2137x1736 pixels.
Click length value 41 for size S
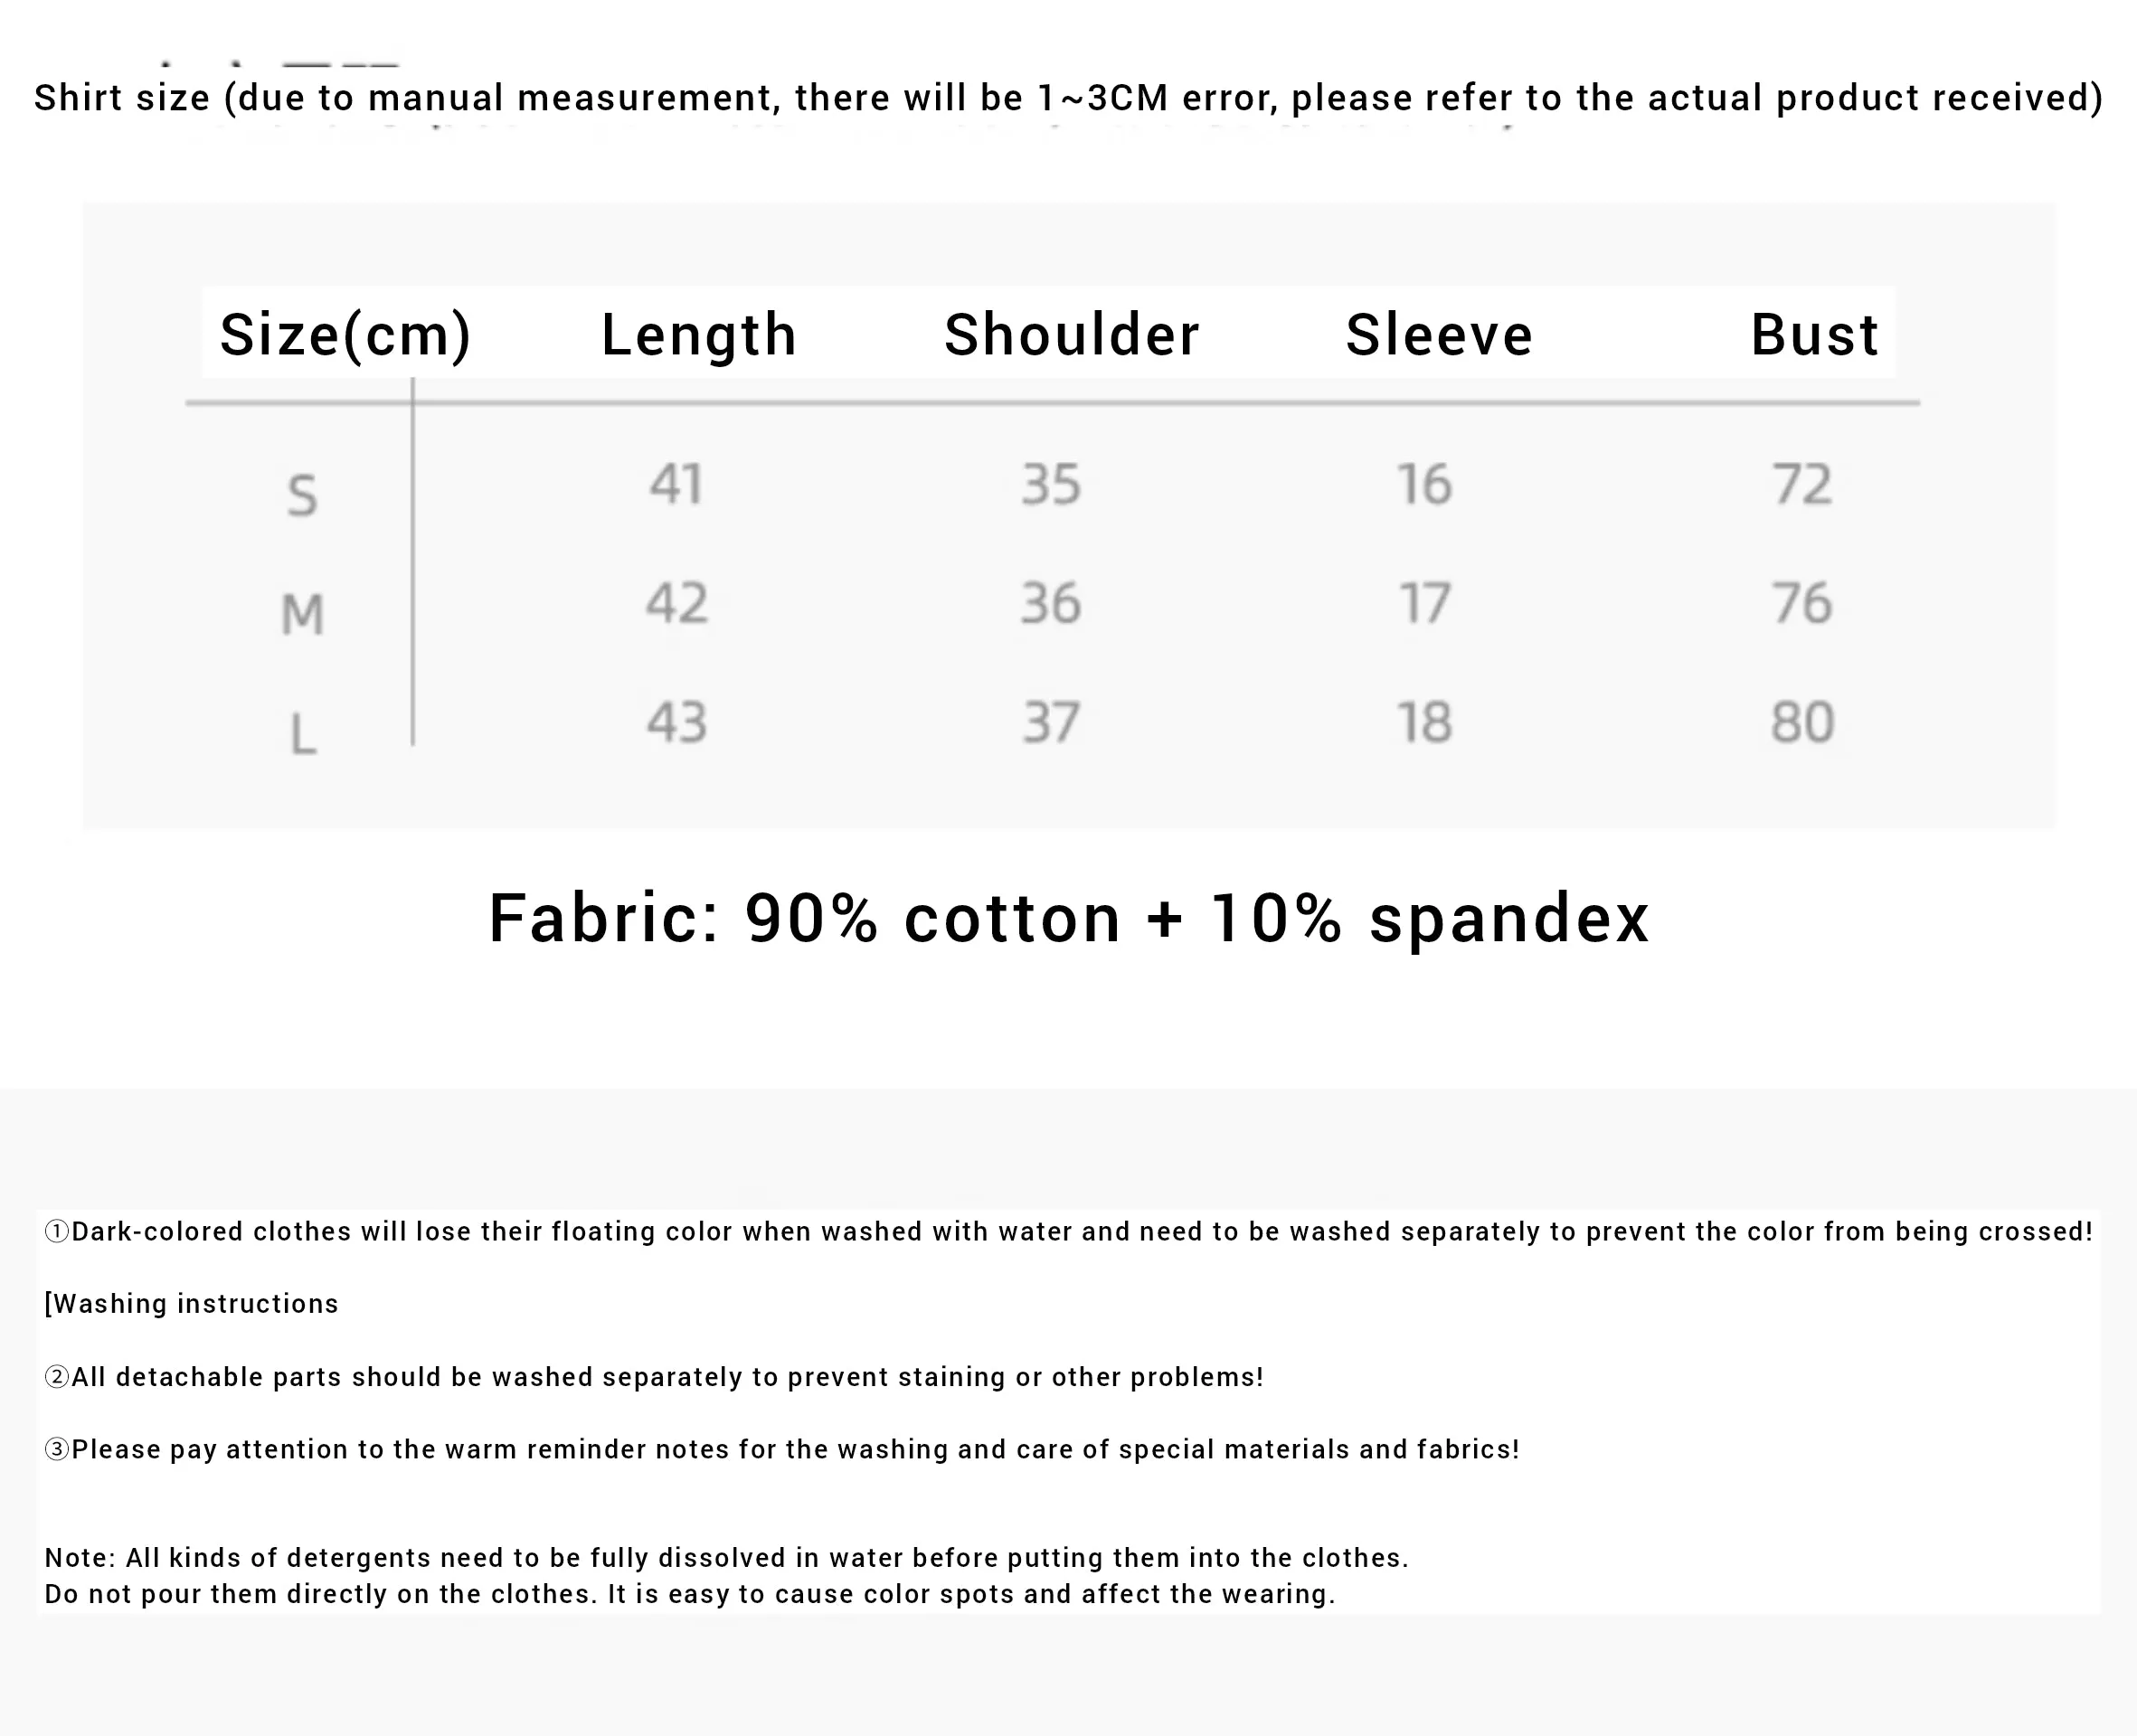[677, 484]
